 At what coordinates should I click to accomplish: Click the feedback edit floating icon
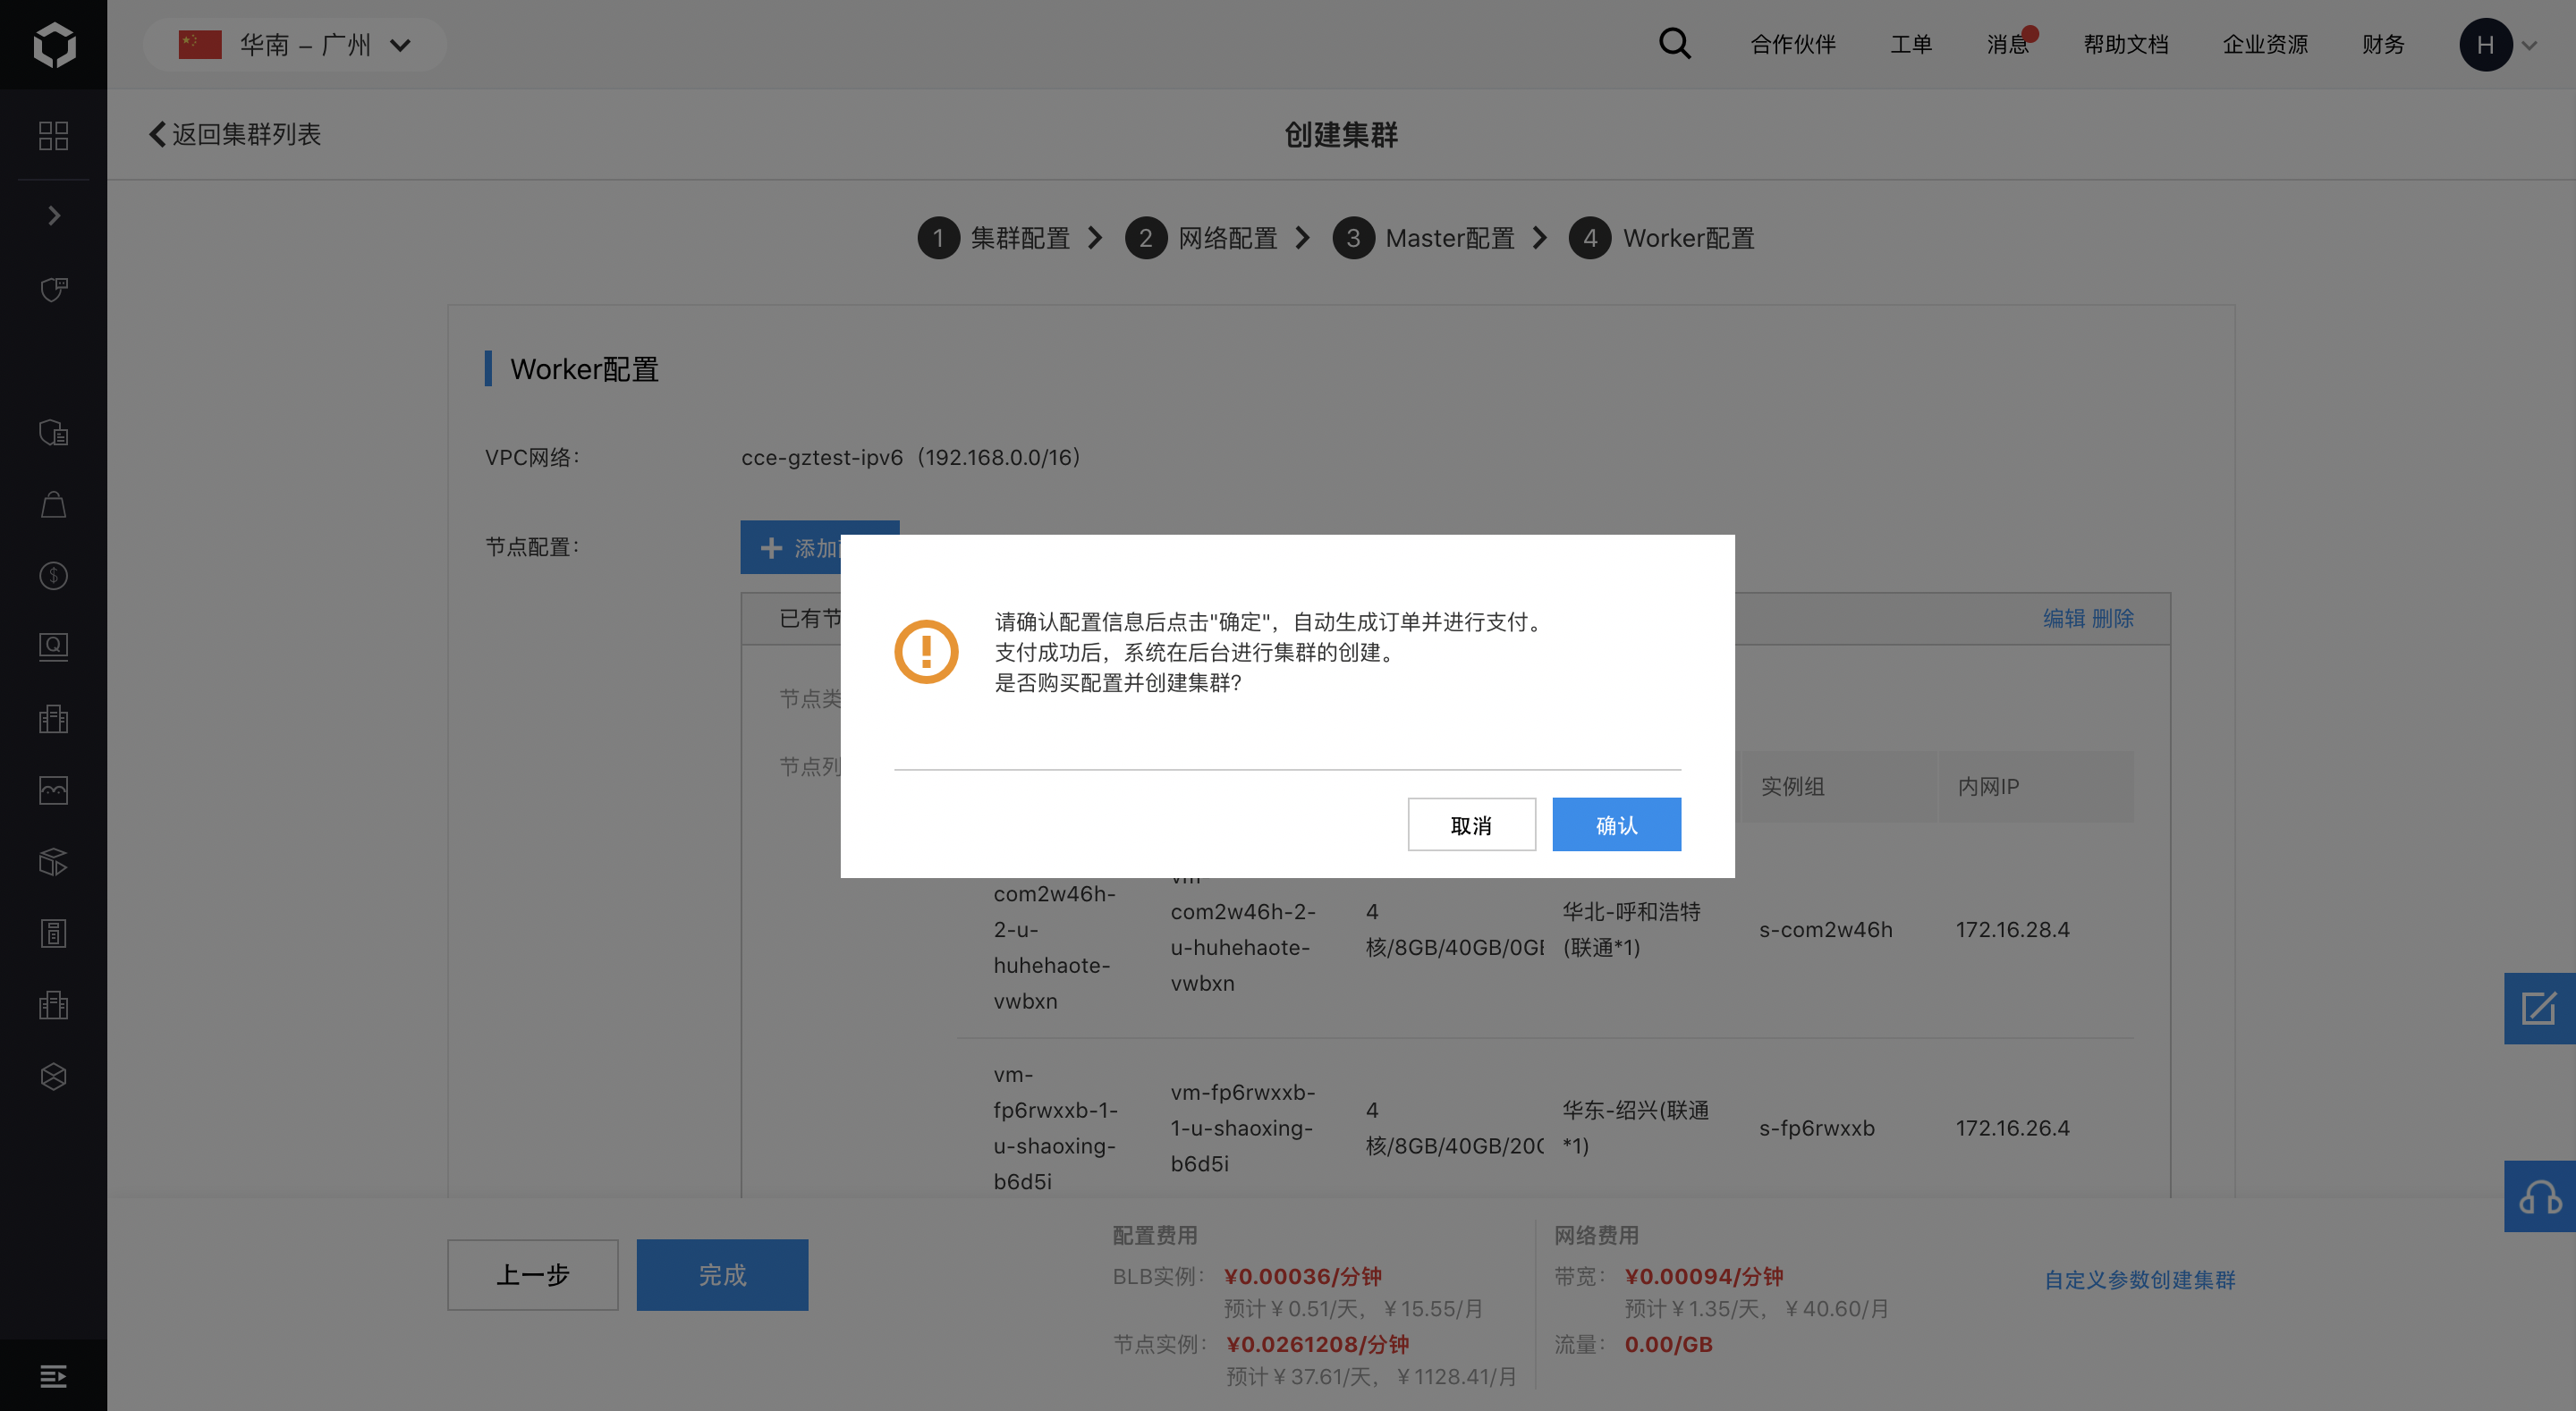(x=2539, y=1008)
